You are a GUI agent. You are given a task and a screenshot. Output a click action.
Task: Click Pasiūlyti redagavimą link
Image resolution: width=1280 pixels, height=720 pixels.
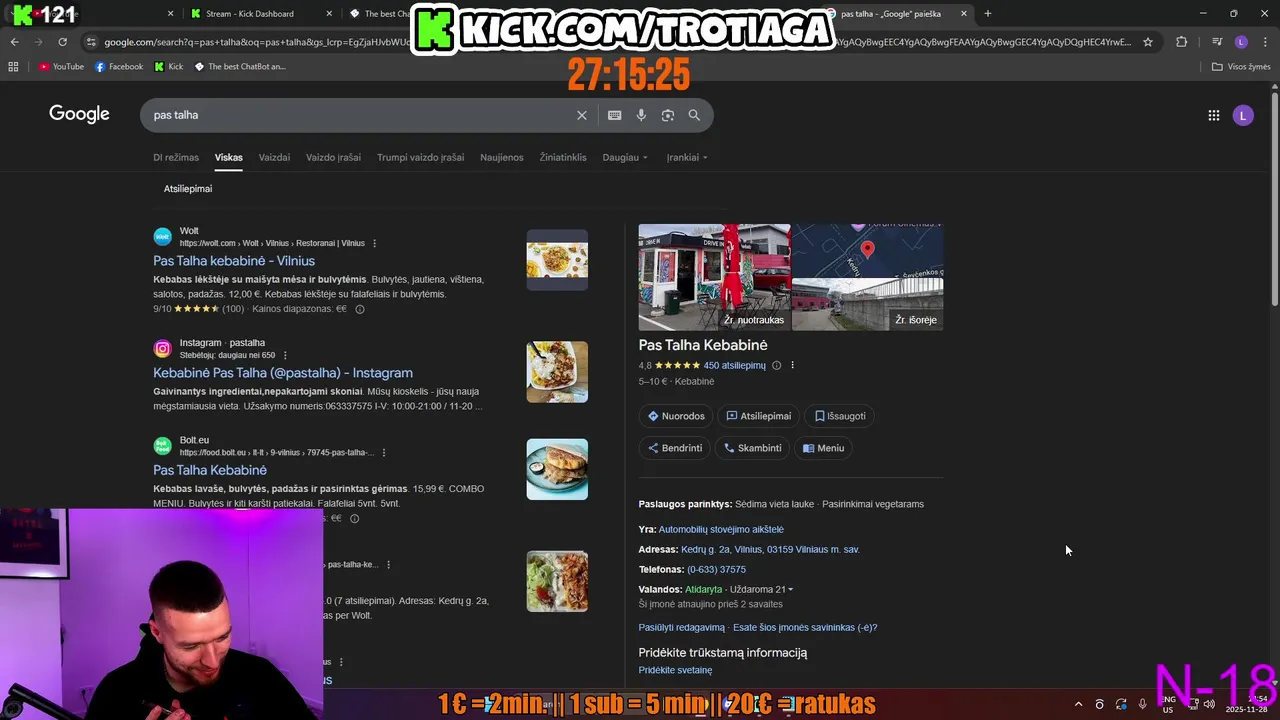(682, 627)
